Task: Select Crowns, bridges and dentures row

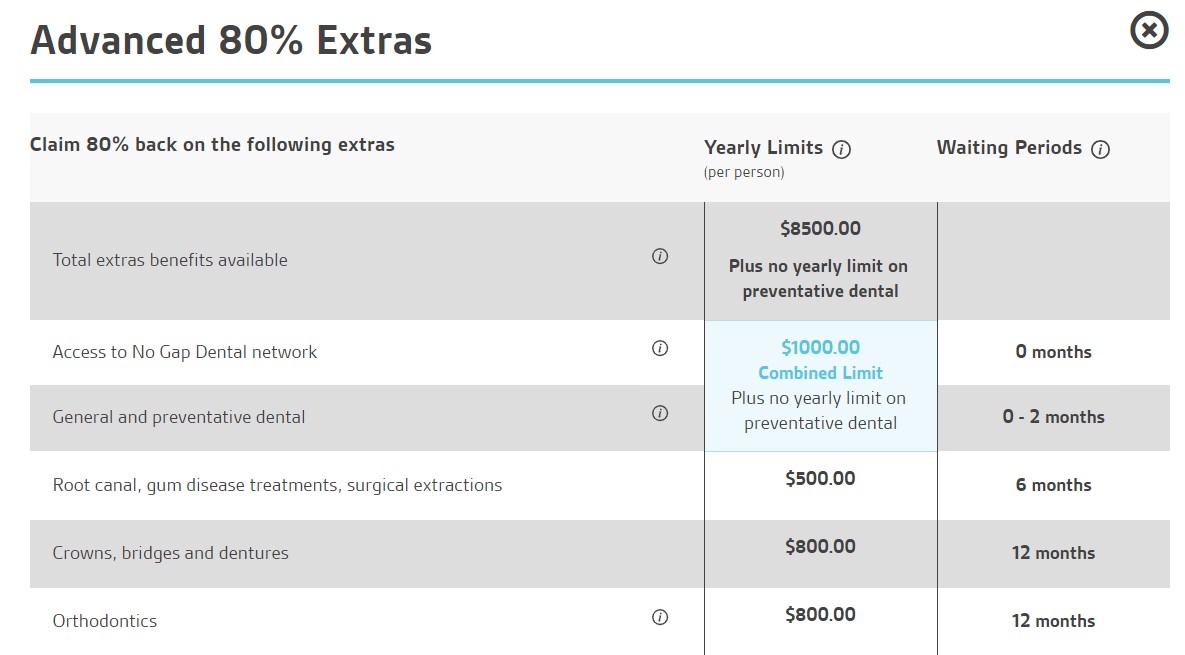Action: (599, 553)
